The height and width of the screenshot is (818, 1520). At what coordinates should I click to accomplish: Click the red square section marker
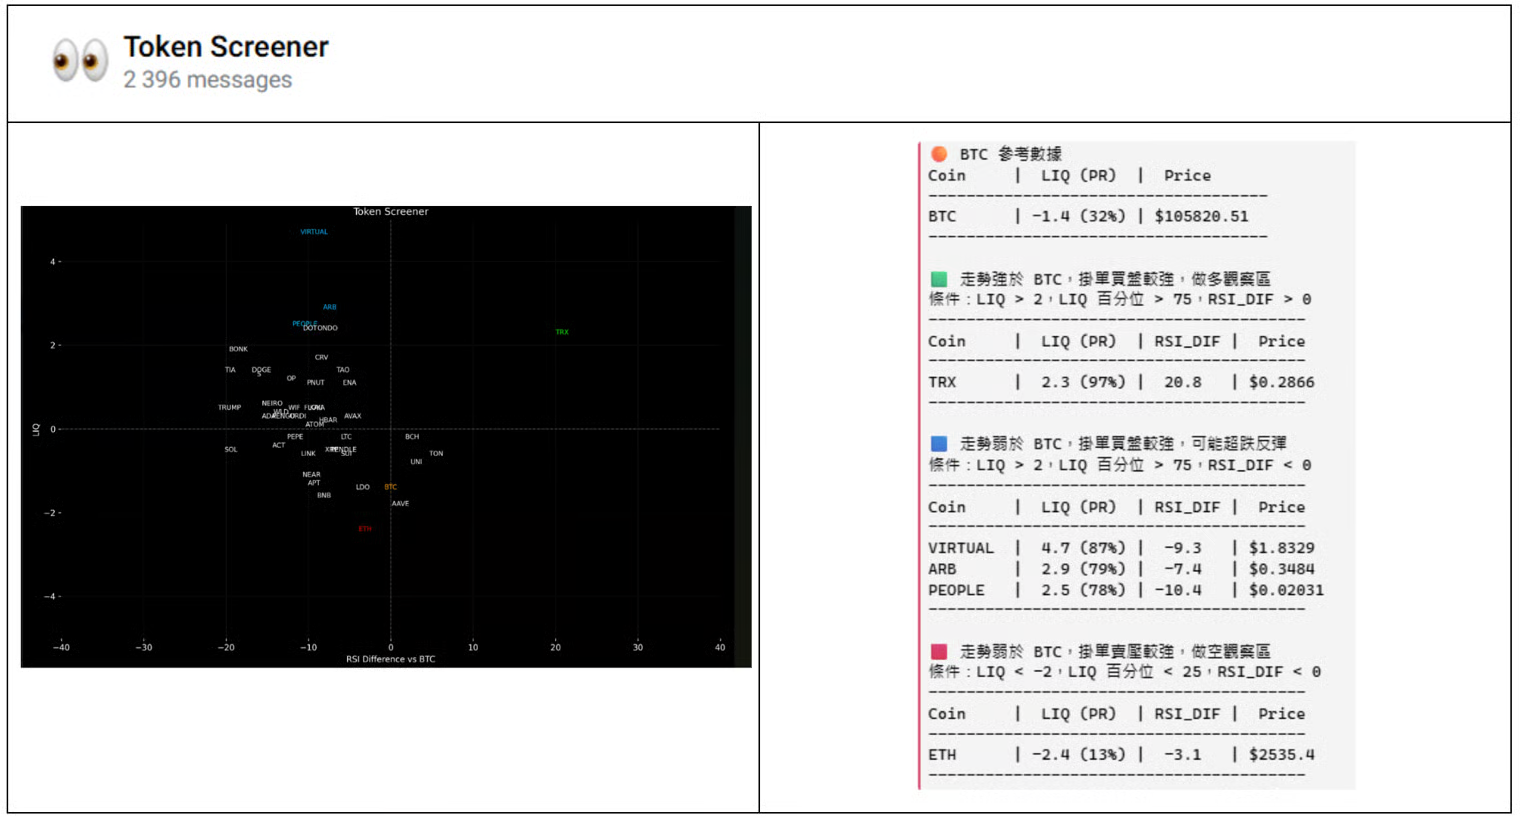coord(939,651)
